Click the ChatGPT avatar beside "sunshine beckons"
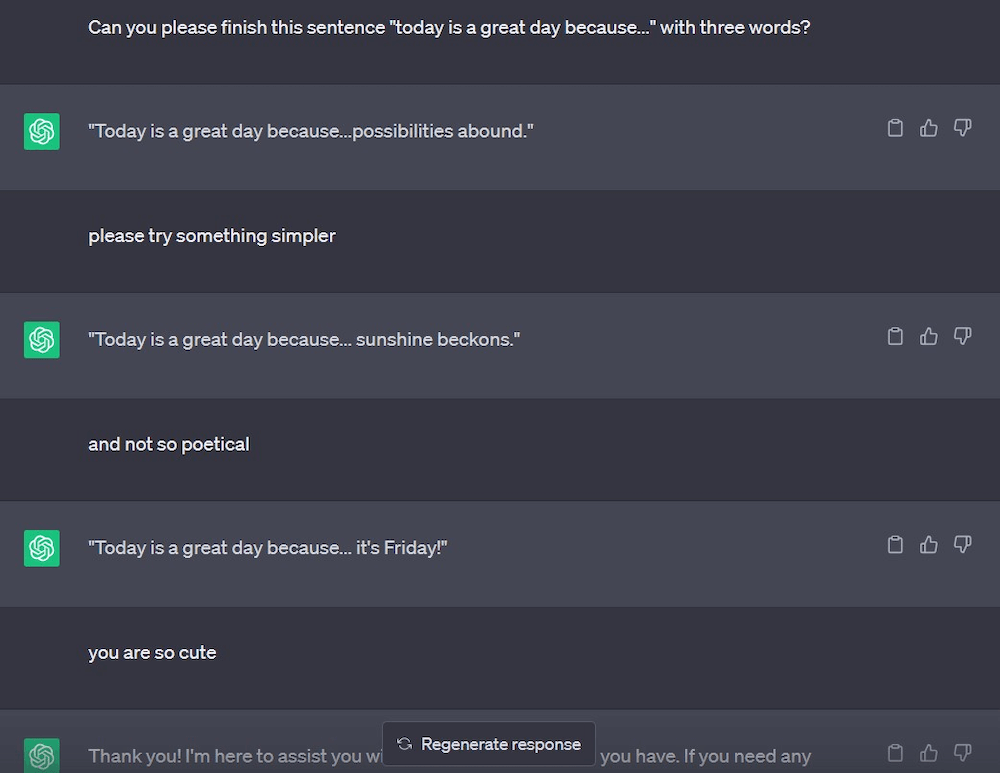The height and width of the screenshot is (773, 1000). click(x=41, y=340)
